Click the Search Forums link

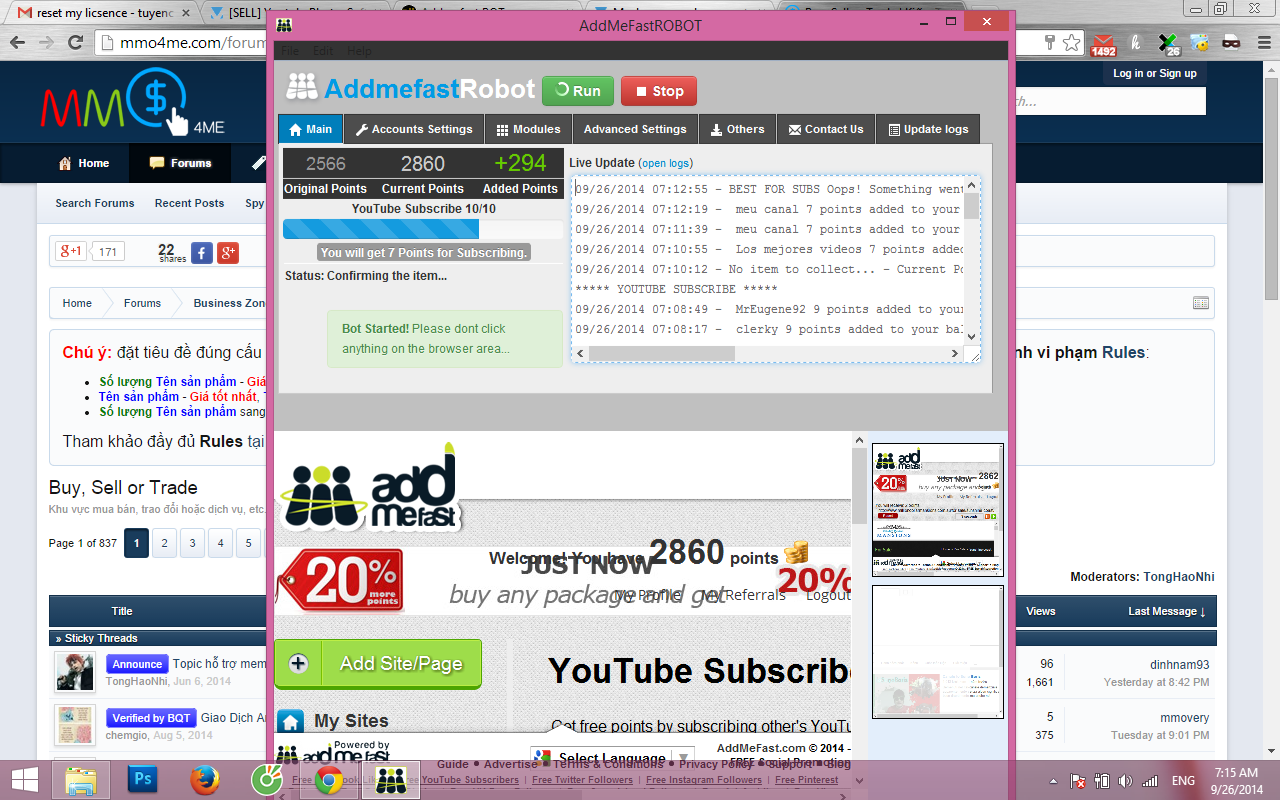pos(95,203)
